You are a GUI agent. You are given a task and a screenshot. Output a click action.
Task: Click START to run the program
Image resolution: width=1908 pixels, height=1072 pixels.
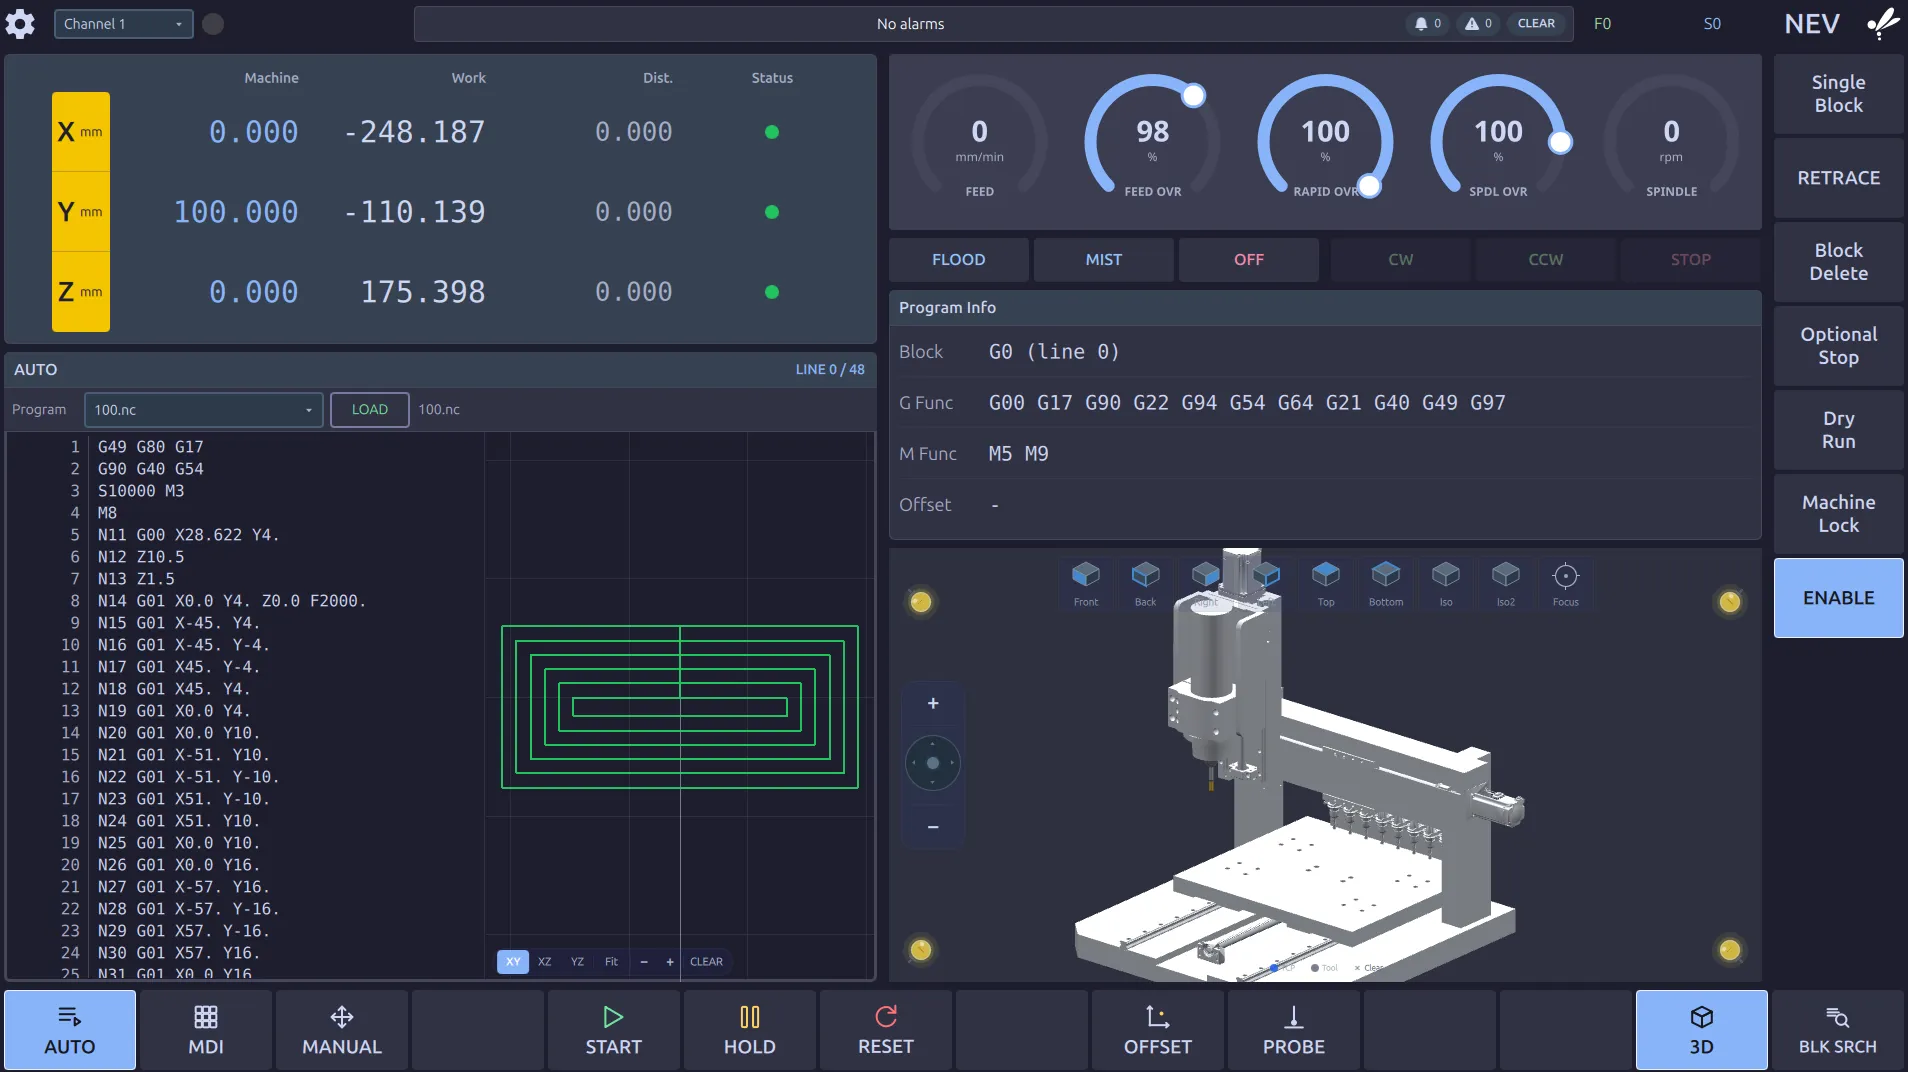(x=614, y=1030)
